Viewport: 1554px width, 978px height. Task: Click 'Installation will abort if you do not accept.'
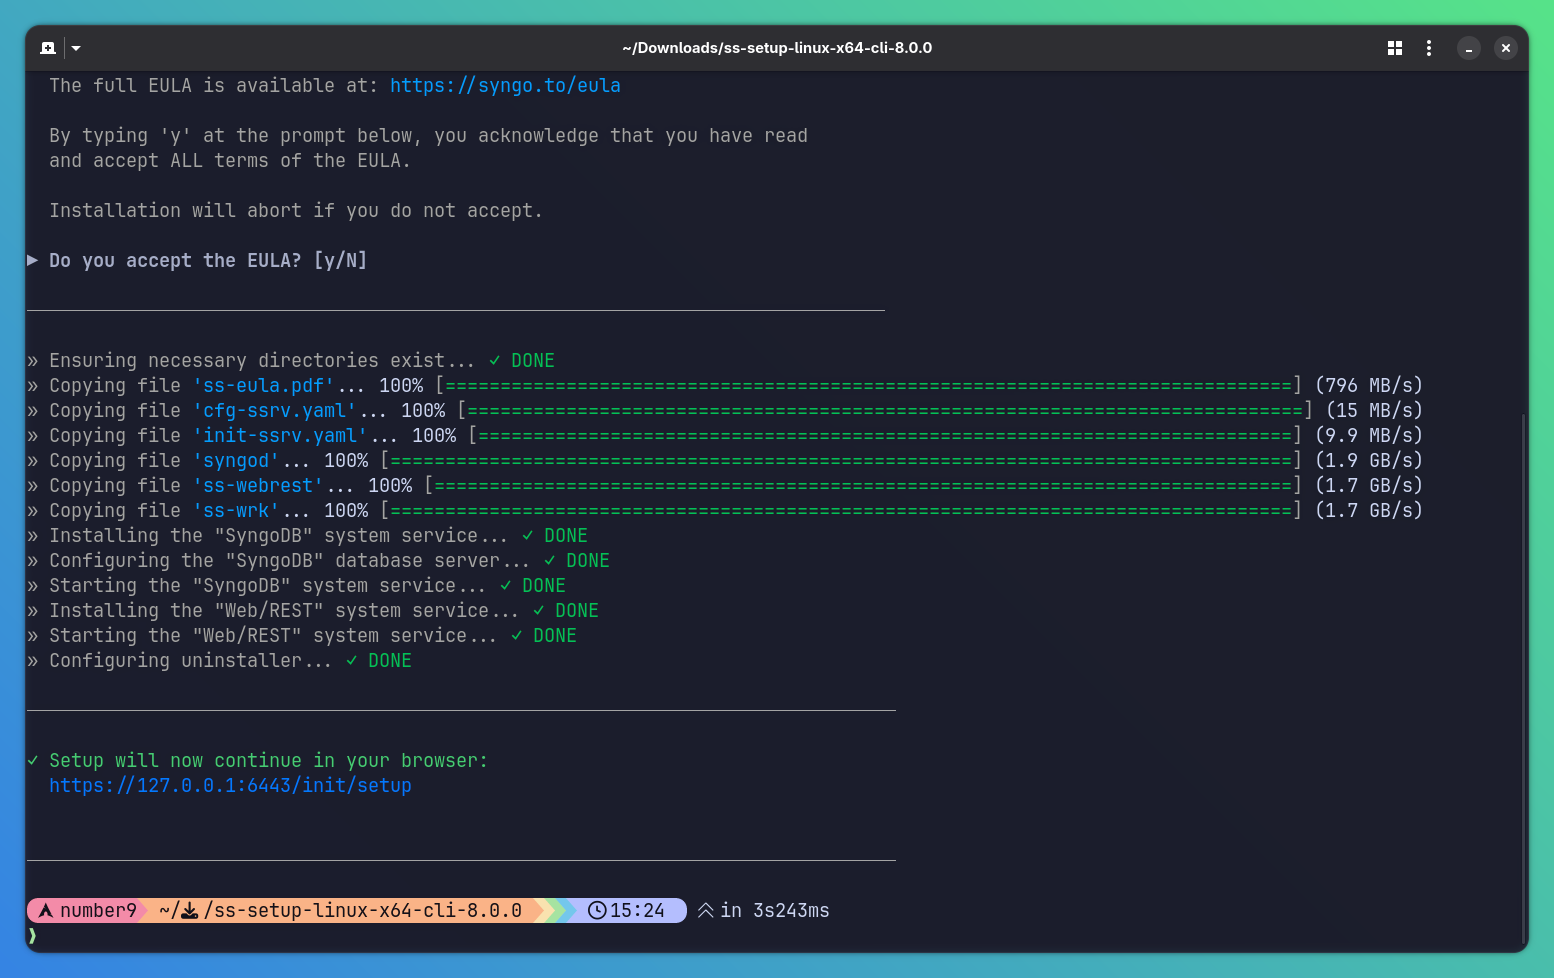(296, 211)
